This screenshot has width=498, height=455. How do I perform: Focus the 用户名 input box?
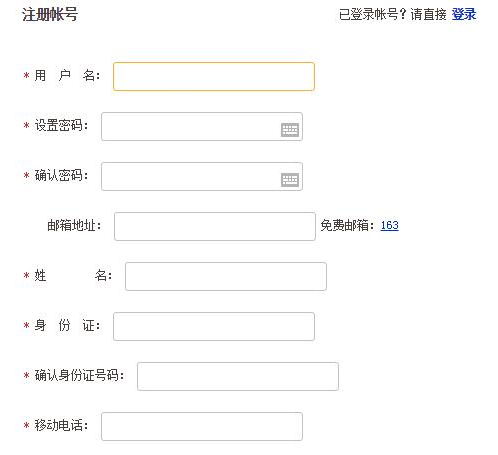click(x=214, y=76)
